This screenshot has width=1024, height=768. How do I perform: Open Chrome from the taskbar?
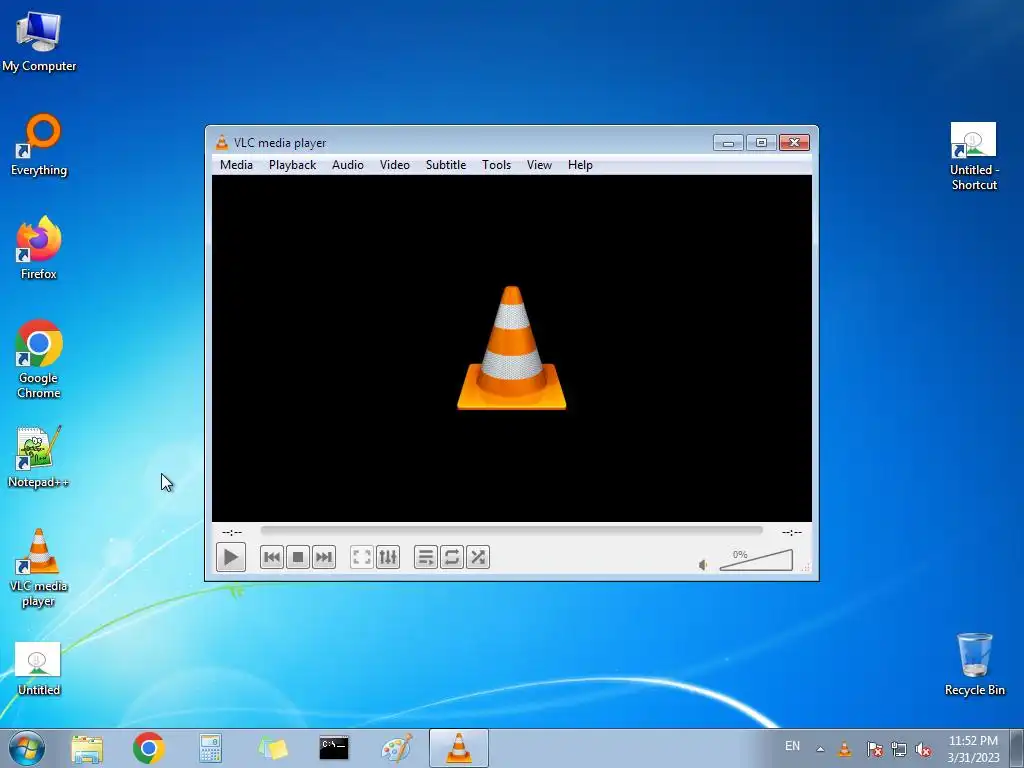click(148, 748)
